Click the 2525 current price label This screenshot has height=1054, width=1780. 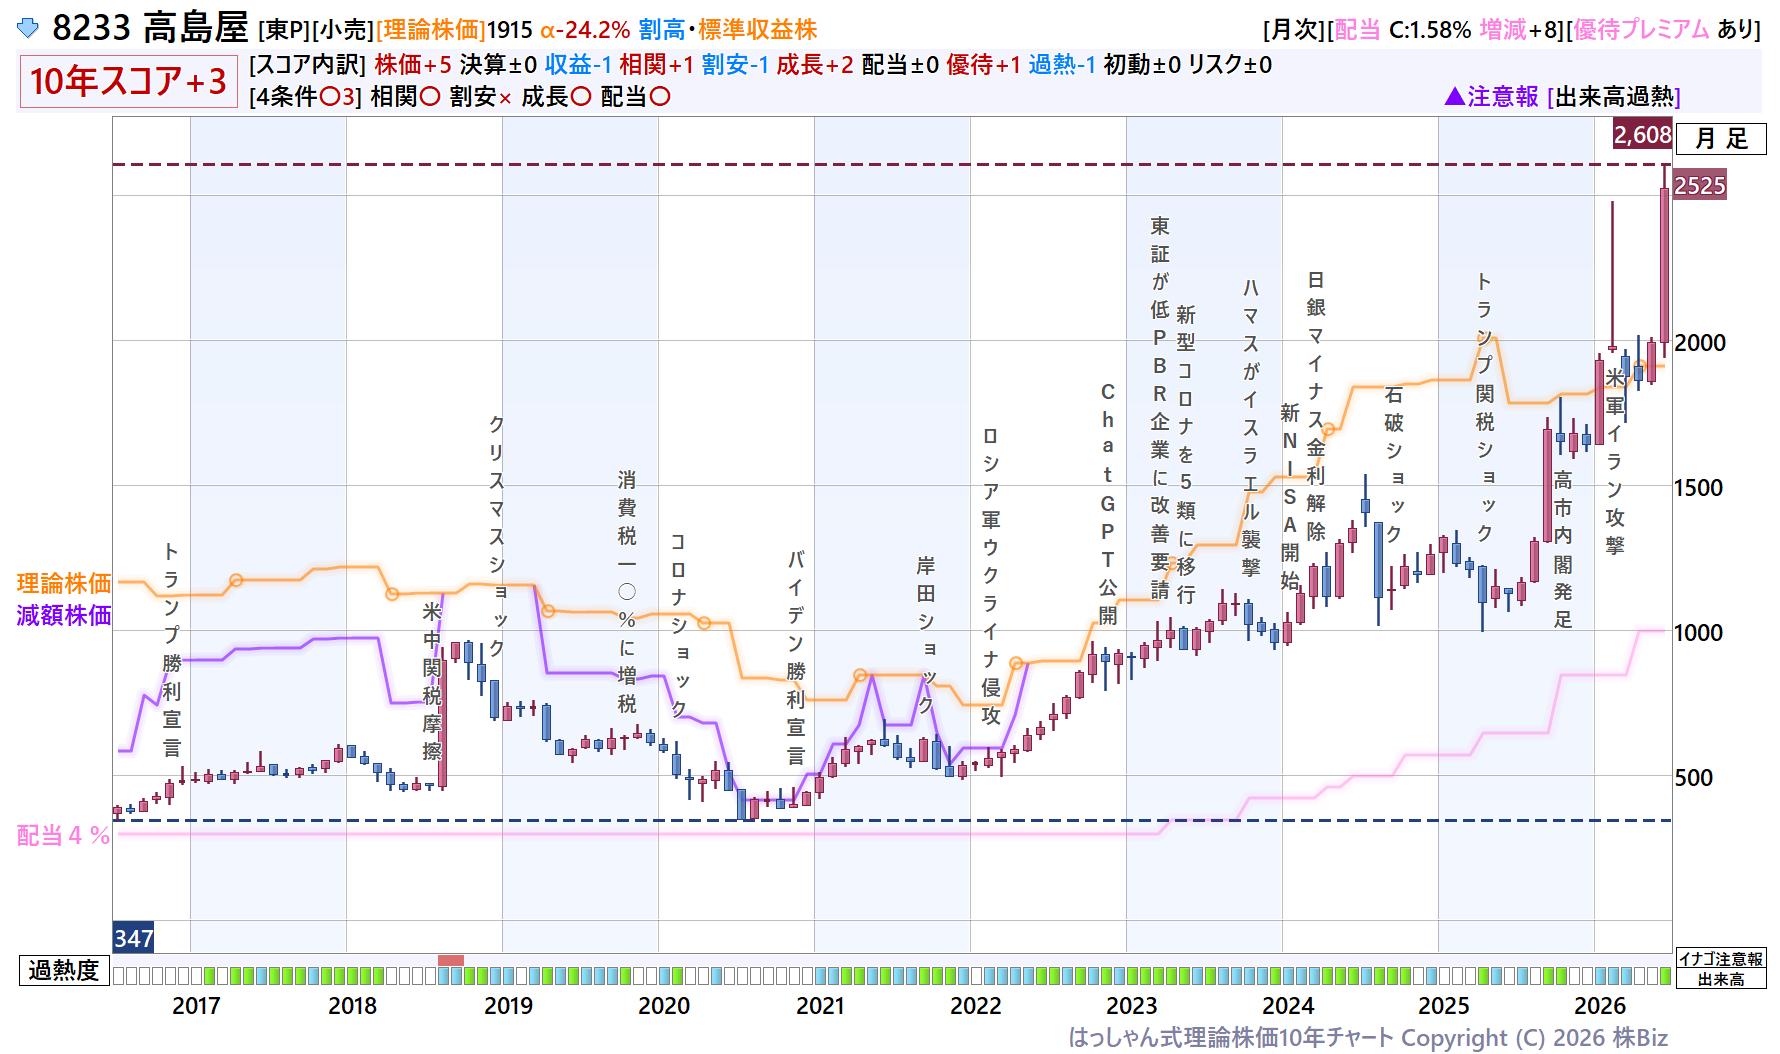tap(1700, 185)
